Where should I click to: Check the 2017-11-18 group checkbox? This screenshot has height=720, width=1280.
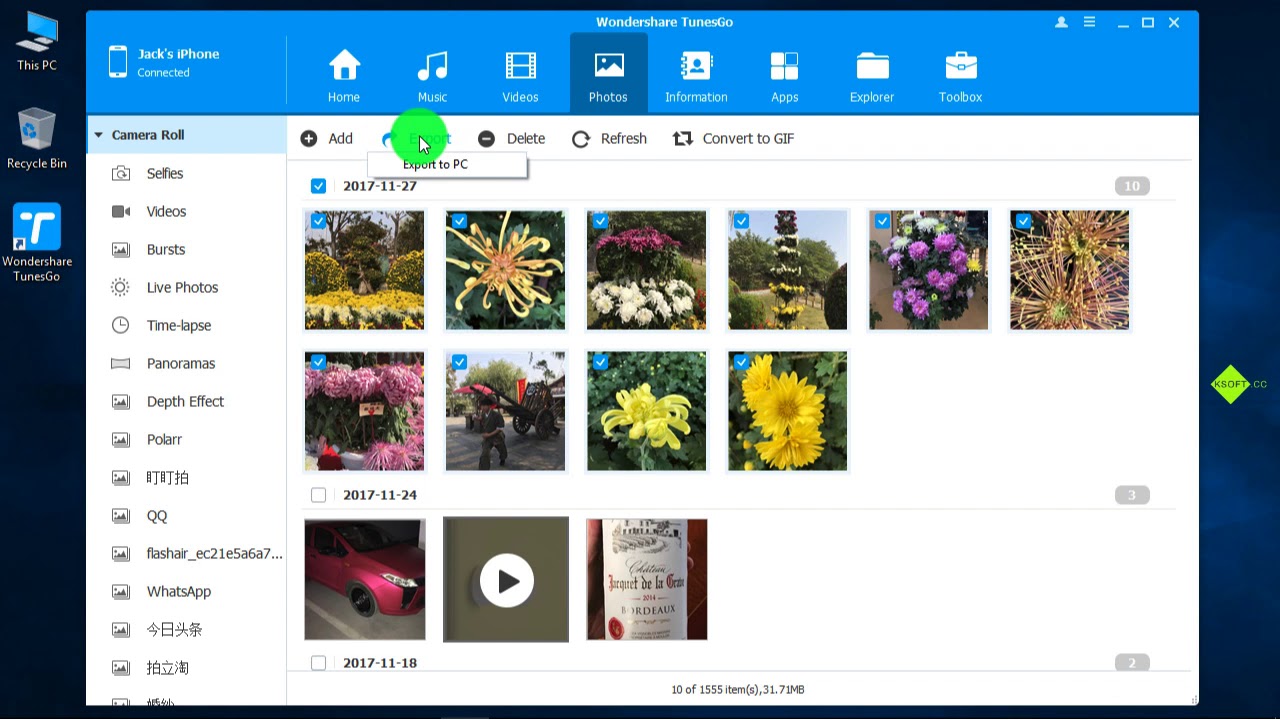point(318,663)
